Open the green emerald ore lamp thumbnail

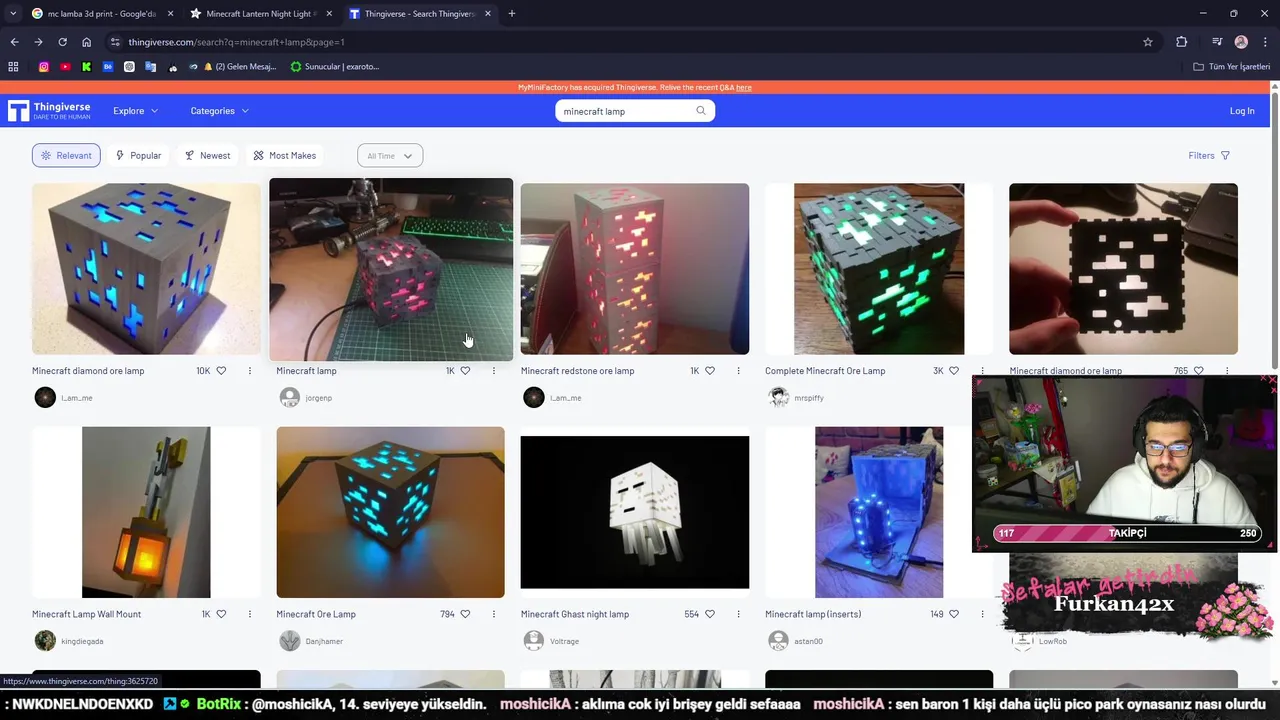click(x=879, y=269)
